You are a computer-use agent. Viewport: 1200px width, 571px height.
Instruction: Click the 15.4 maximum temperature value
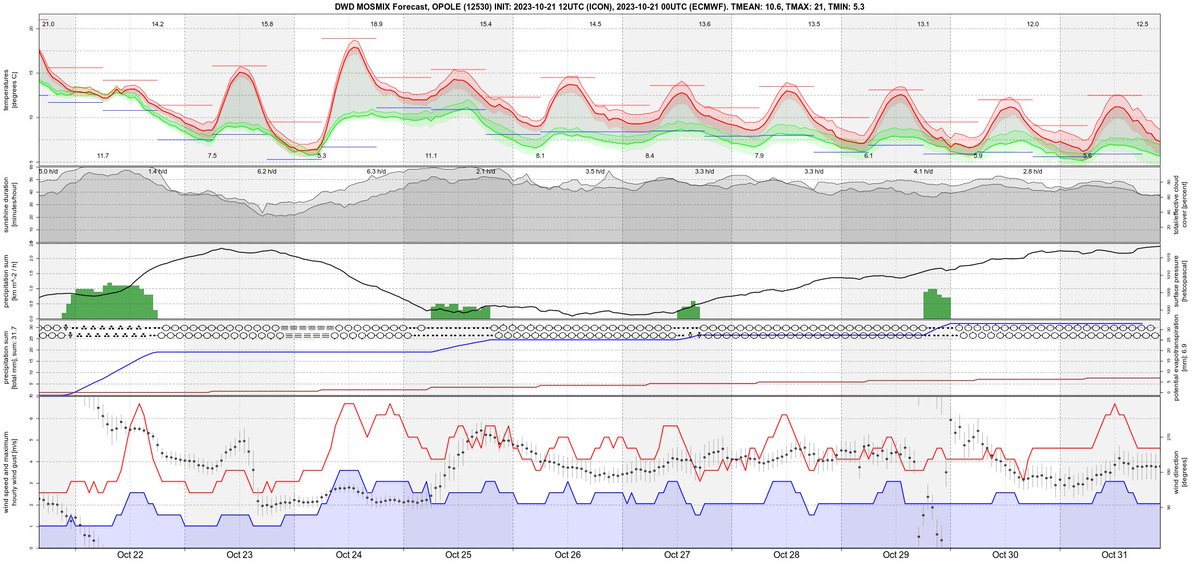[486, 23]
